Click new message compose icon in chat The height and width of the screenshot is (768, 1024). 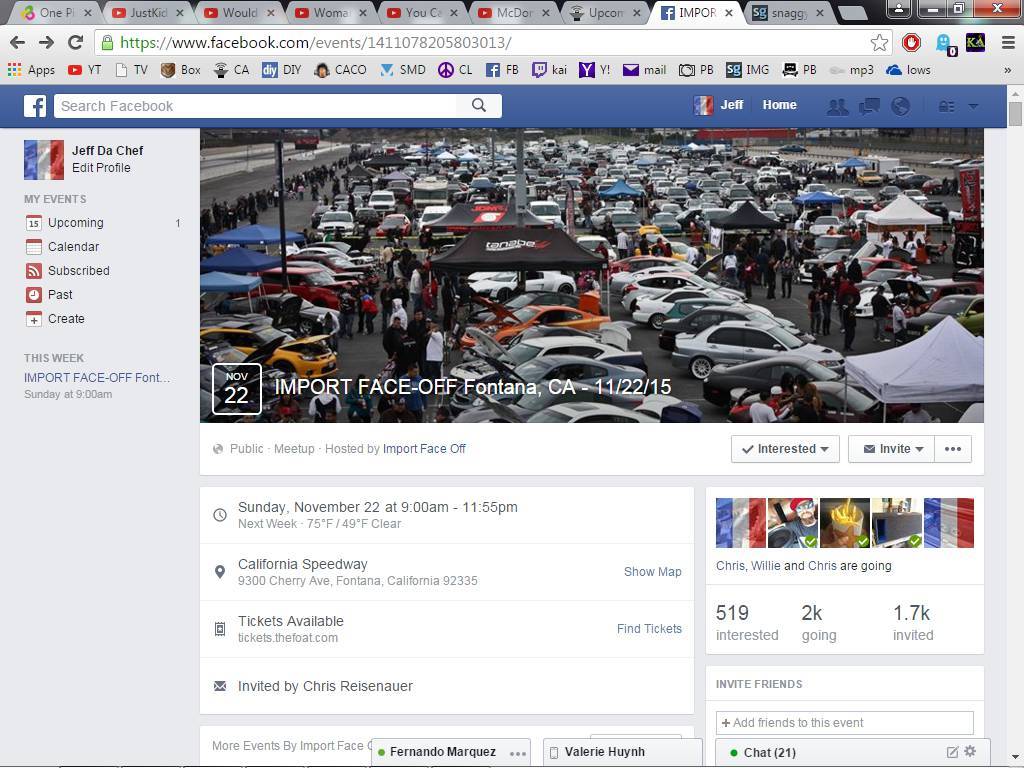pos(952,752)
